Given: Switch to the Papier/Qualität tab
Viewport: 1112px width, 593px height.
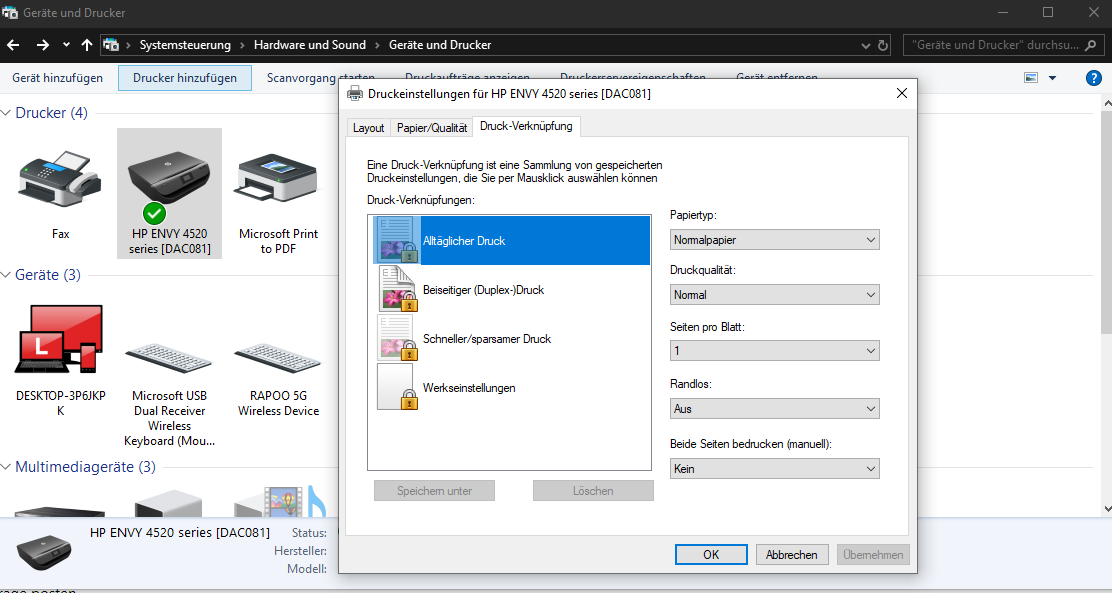Looking at the screenshot, I should pyautogui.click(x=431, y=128).
